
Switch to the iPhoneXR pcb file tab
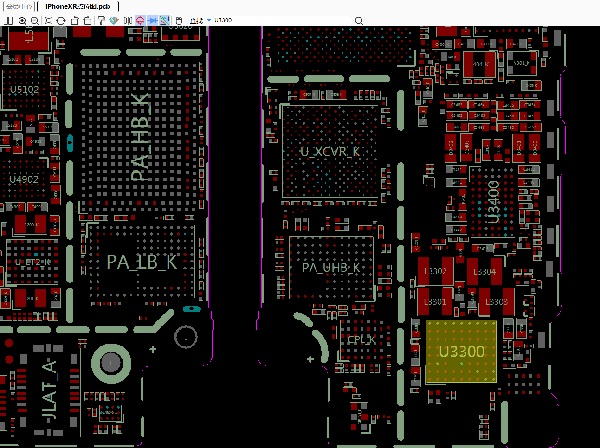pos(77,6)
